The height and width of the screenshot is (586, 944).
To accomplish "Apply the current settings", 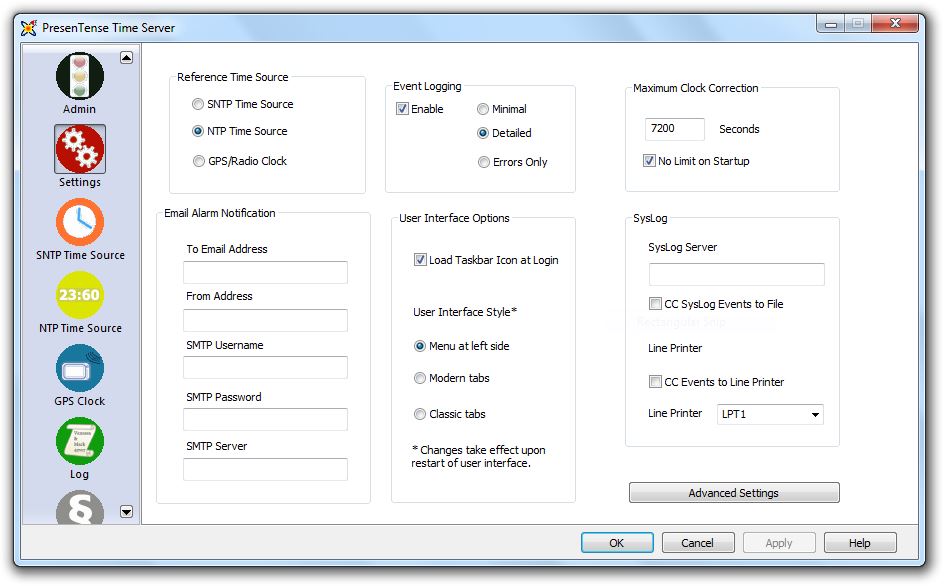I will (x=779, y=543).
